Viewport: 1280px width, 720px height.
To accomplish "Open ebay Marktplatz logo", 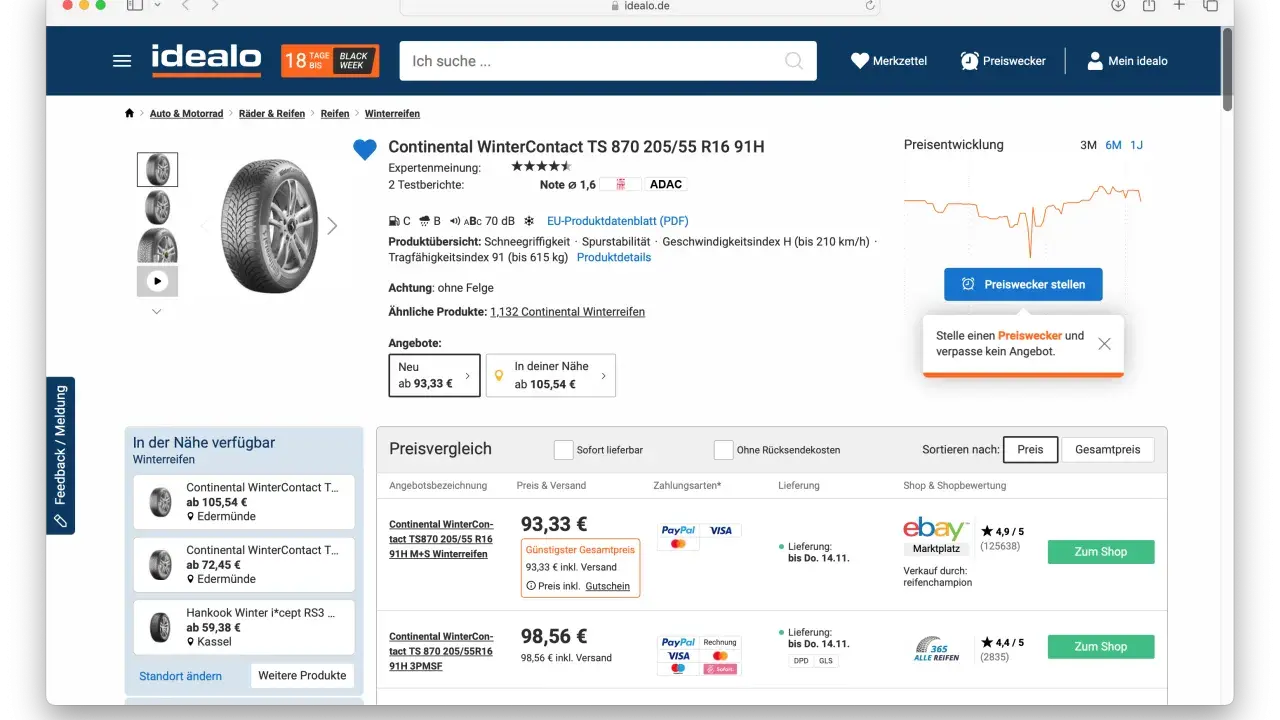I will tap(936, 535).
